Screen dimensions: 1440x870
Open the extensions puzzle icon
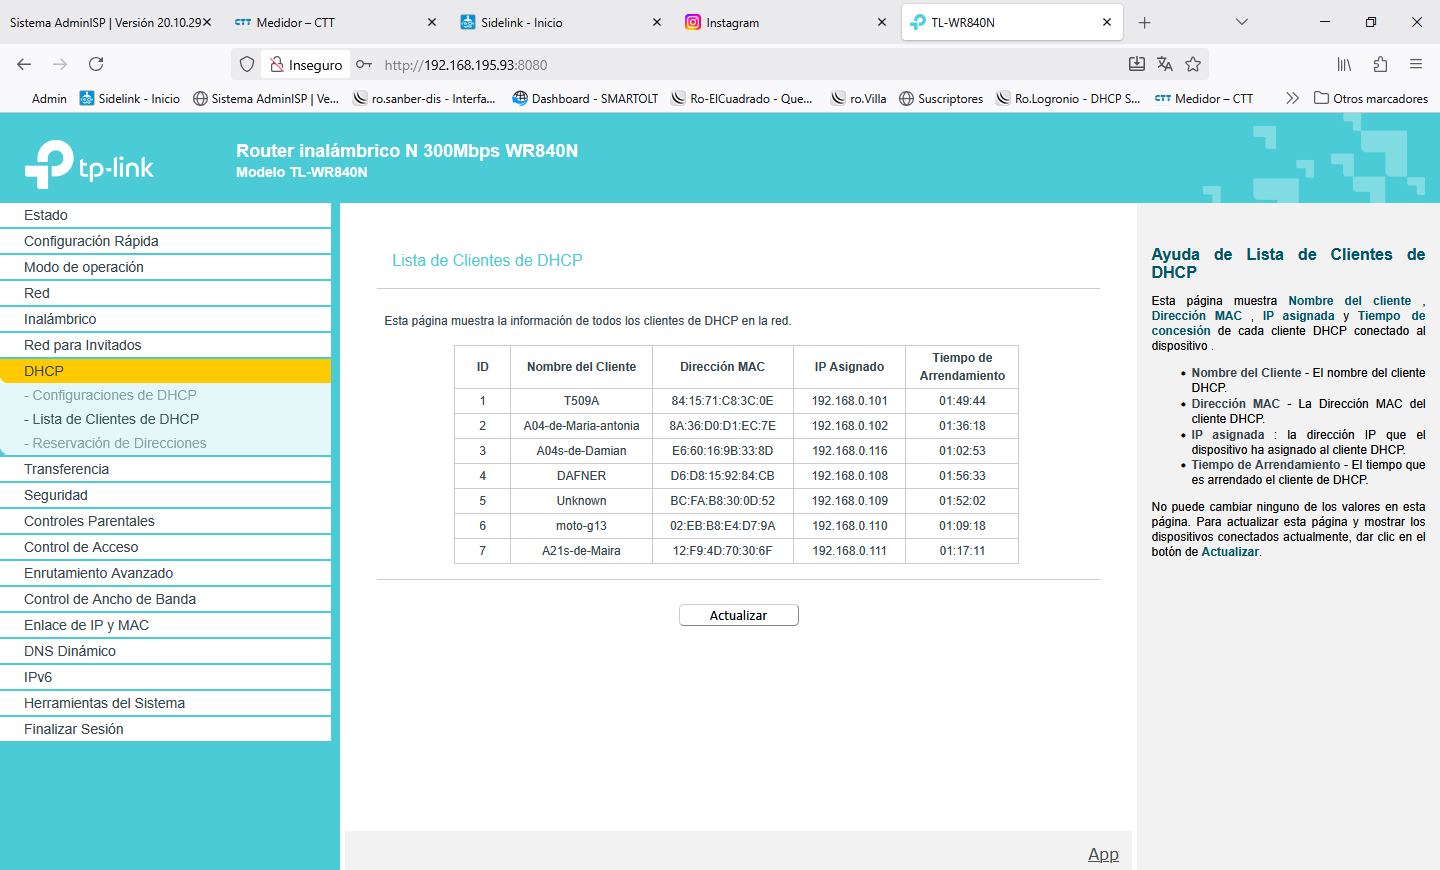tap(1380, 64)
